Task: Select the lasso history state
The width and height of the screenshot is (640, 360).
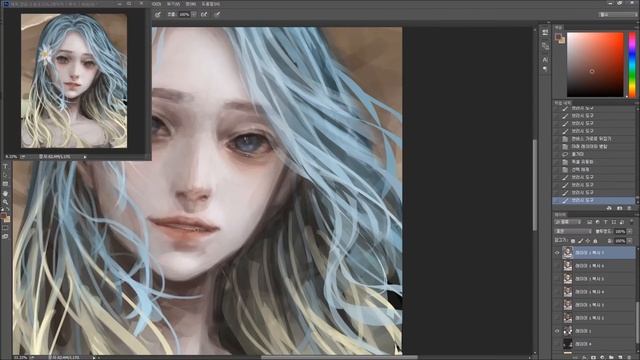Action: pyautogui.click(x=594, y=154)
